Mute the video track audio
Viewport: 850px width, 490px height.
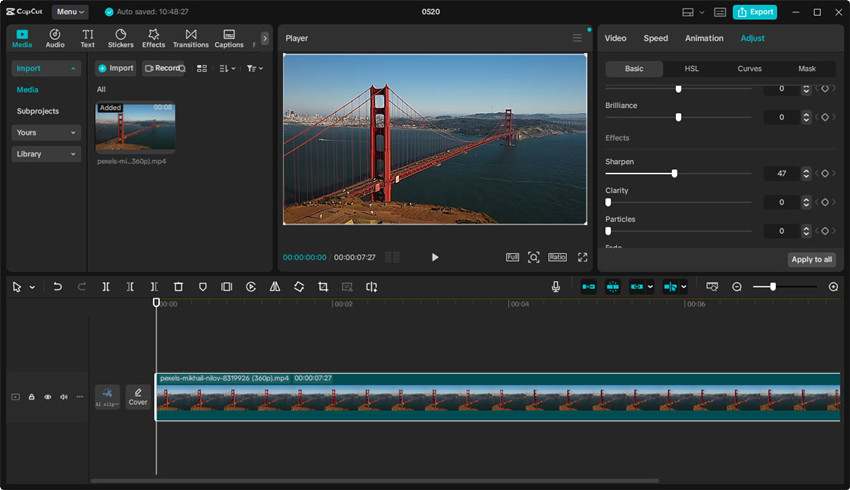coord(64,397)
